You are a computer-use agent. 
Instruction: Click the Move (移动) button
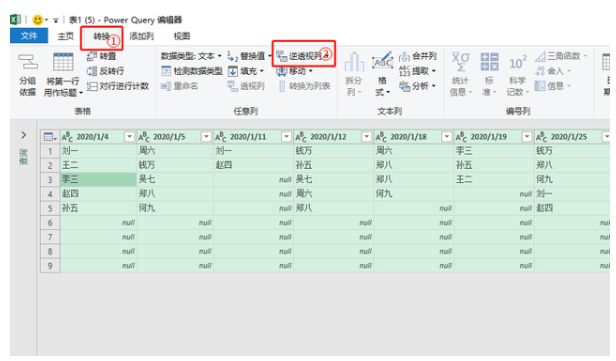(x=294, y=71)
